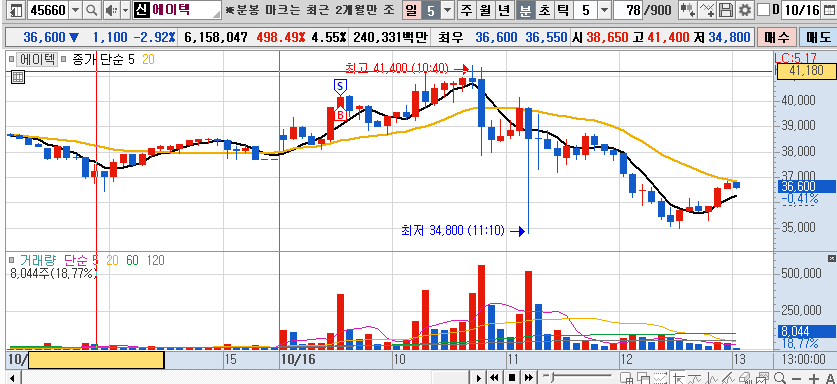This screenshot has height=384, width=837.
Task: Toggle the 거래량 indicator marker square
Action: 12,260
